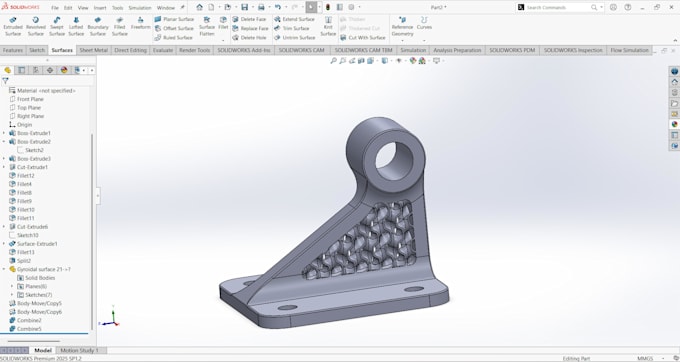The width and height of the screenshot is (680, 362).
Task: Open the Insert menu
Action: tap(100, 8)
